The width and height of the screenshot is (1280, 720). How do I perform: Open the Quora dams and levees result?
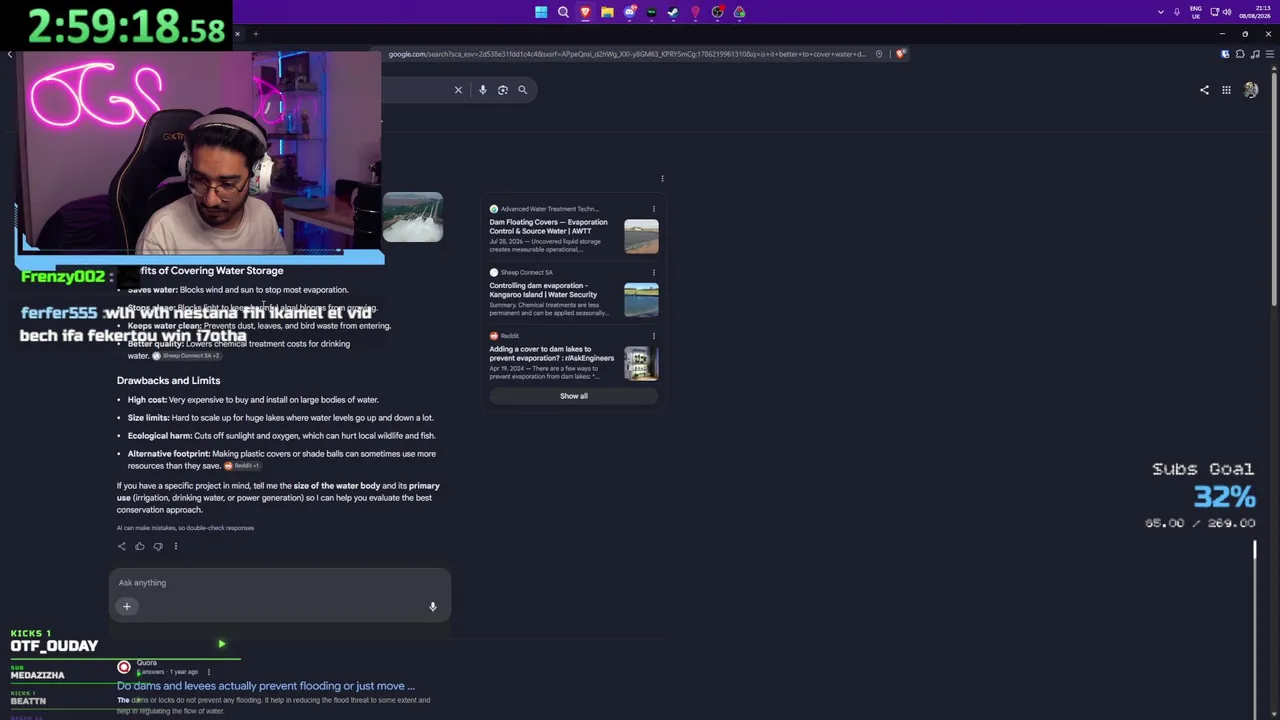(x=266, y=686)
